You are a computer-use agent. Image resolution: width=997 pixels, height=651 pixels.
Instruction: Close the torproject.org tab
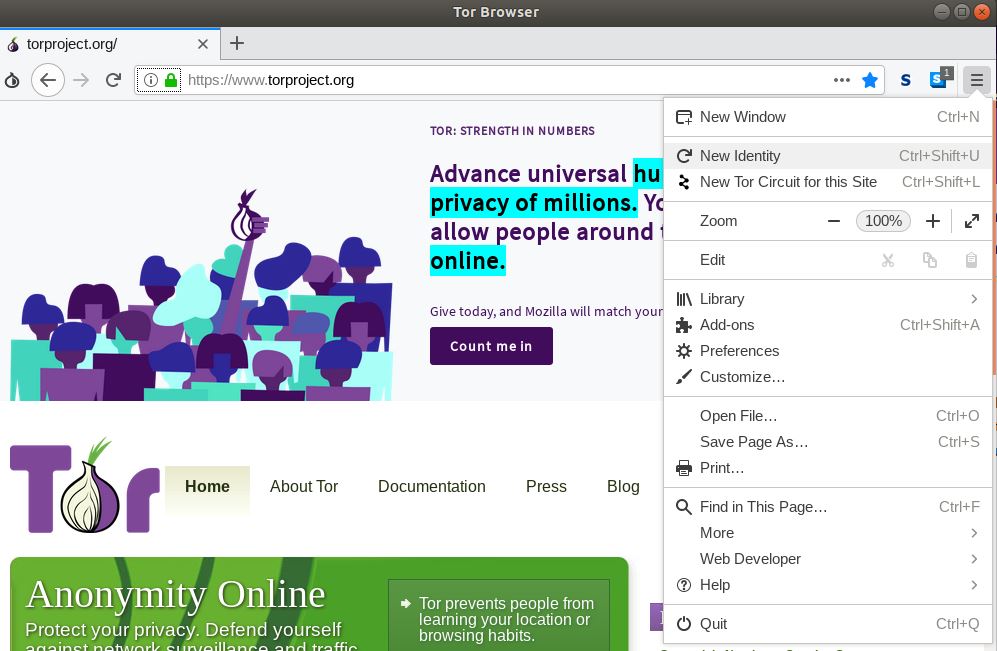click(203, 44)
